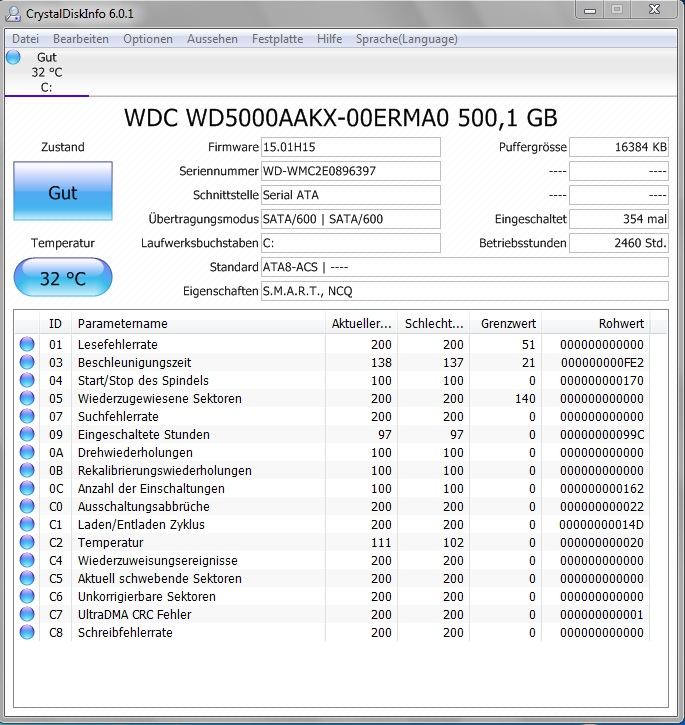
Task: Click status orb for Beschleunigungszeit row
Action: (27, 362)
